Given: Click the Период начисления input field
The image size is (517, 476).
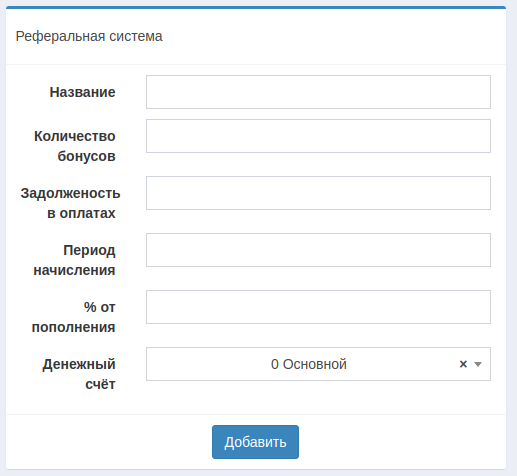Looking at the screenshot, I should point(318,250).
